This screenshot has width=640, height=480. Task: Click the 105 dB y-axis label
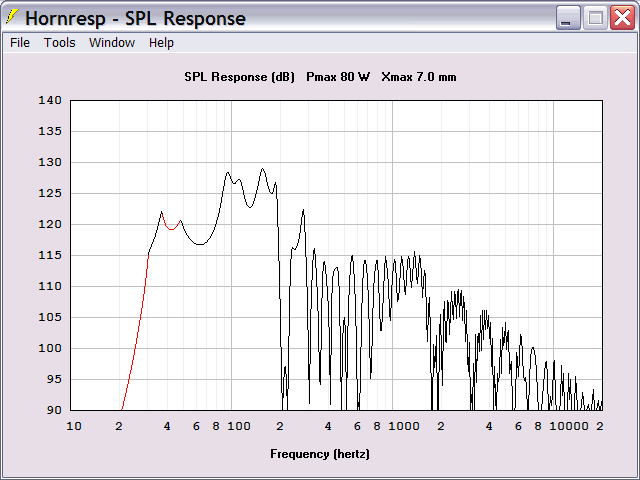[x=50, y=317]
